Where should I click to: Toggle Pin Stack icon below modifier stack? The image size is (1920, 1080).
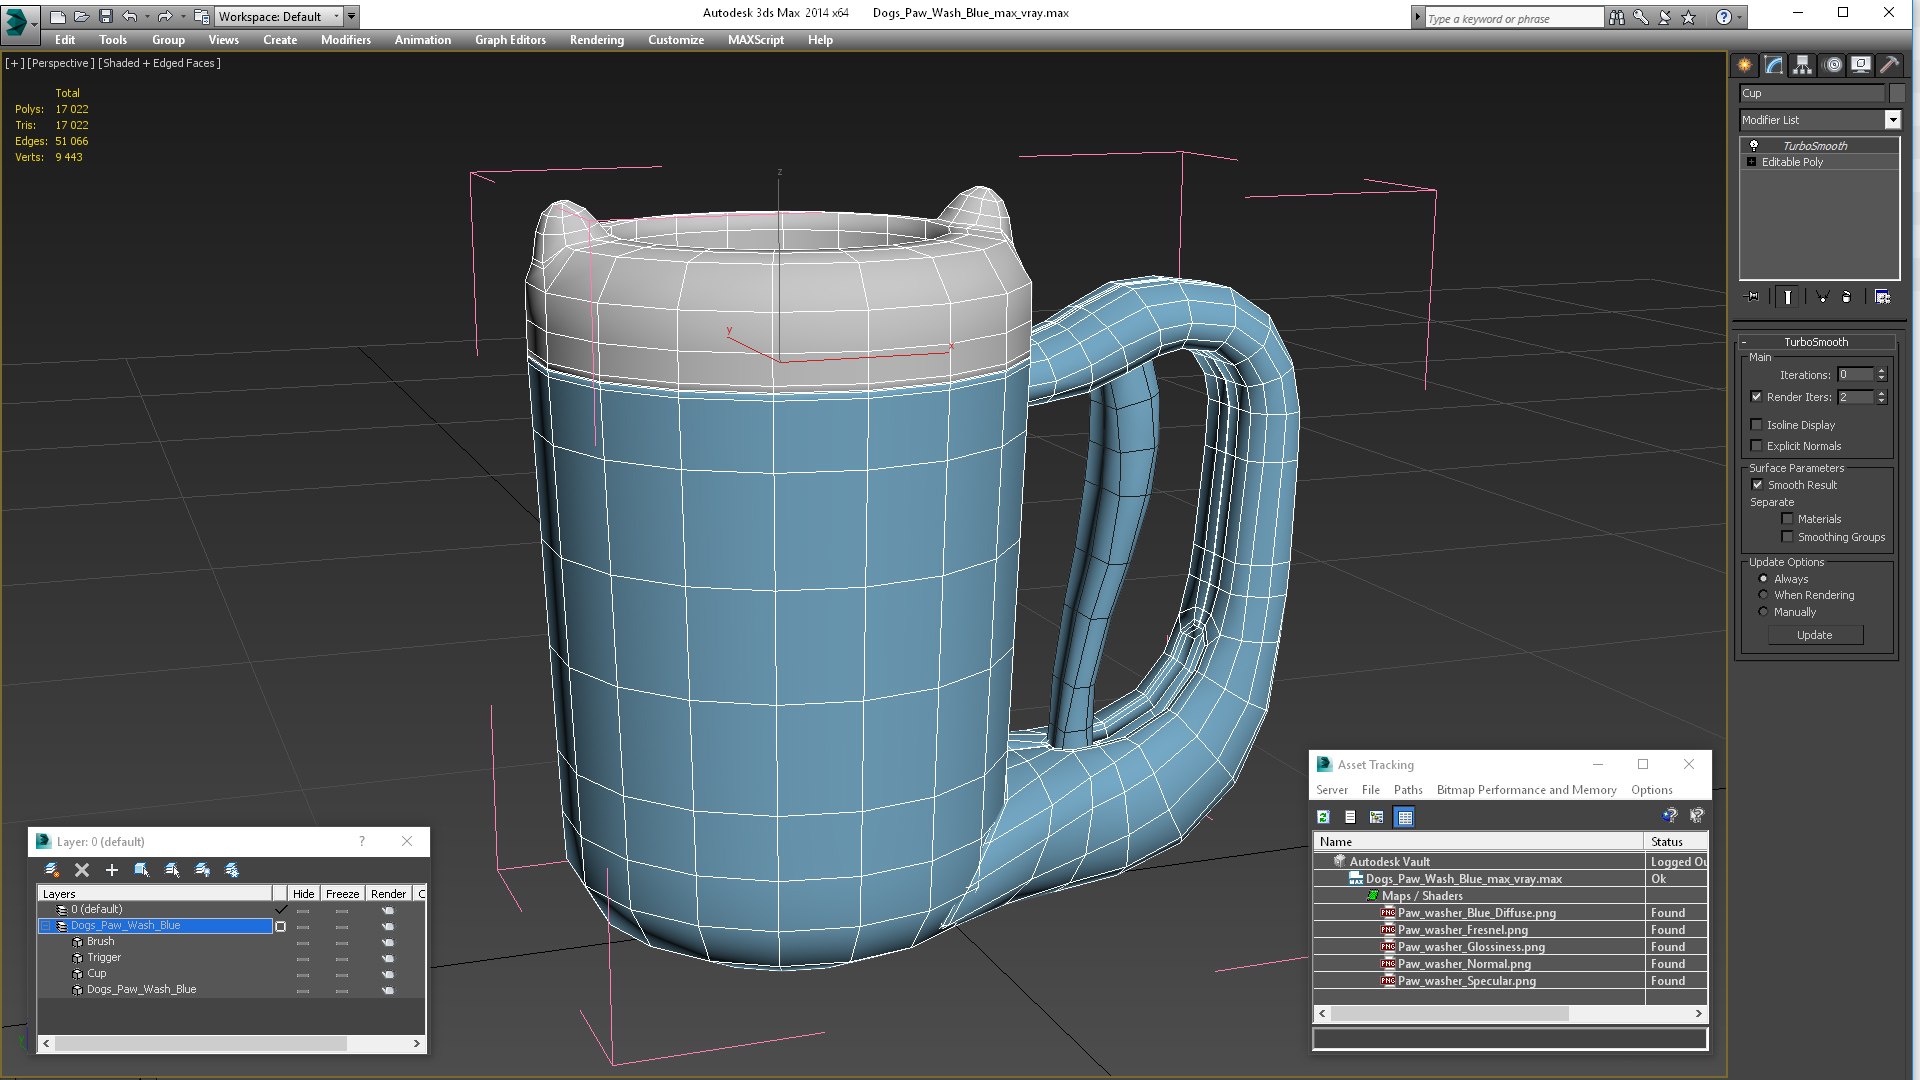coord(1752,297)
